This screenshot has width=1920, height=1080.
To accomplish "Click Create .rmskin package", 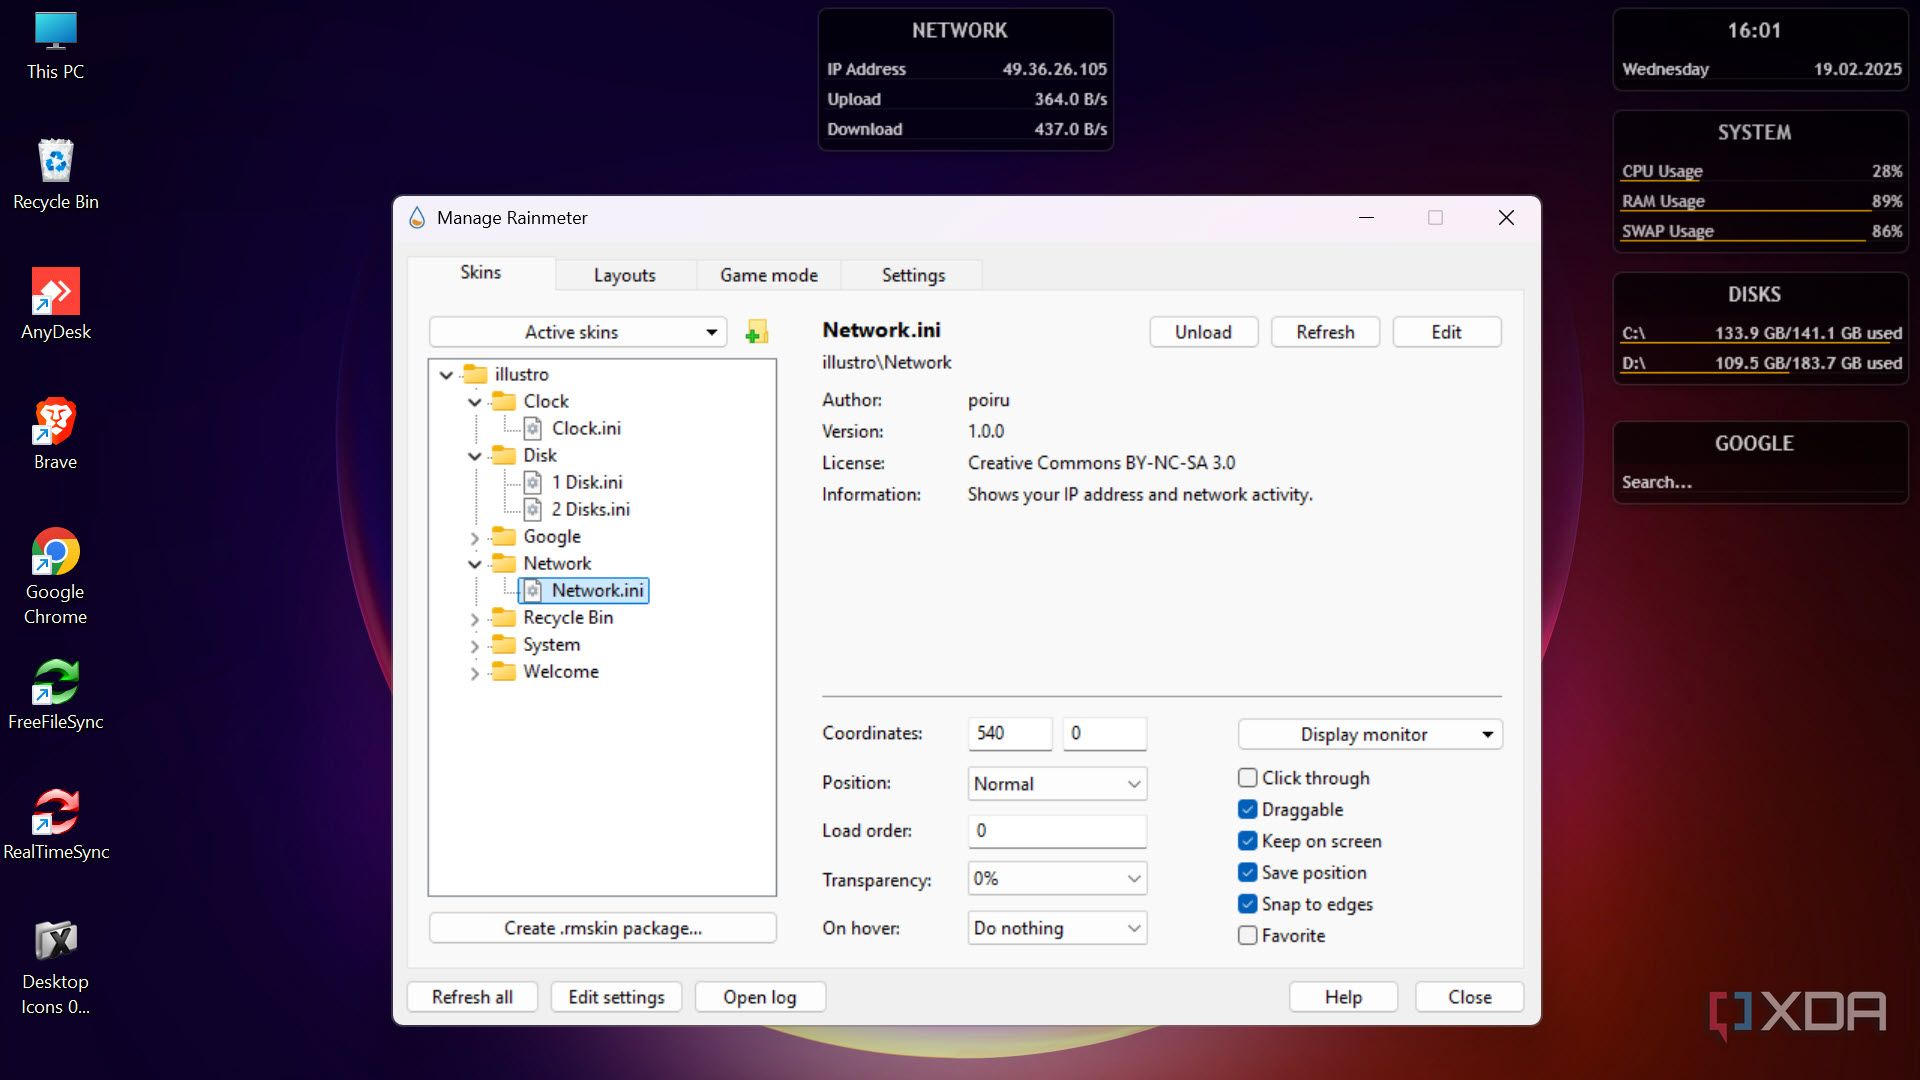I will pos(602,928).
